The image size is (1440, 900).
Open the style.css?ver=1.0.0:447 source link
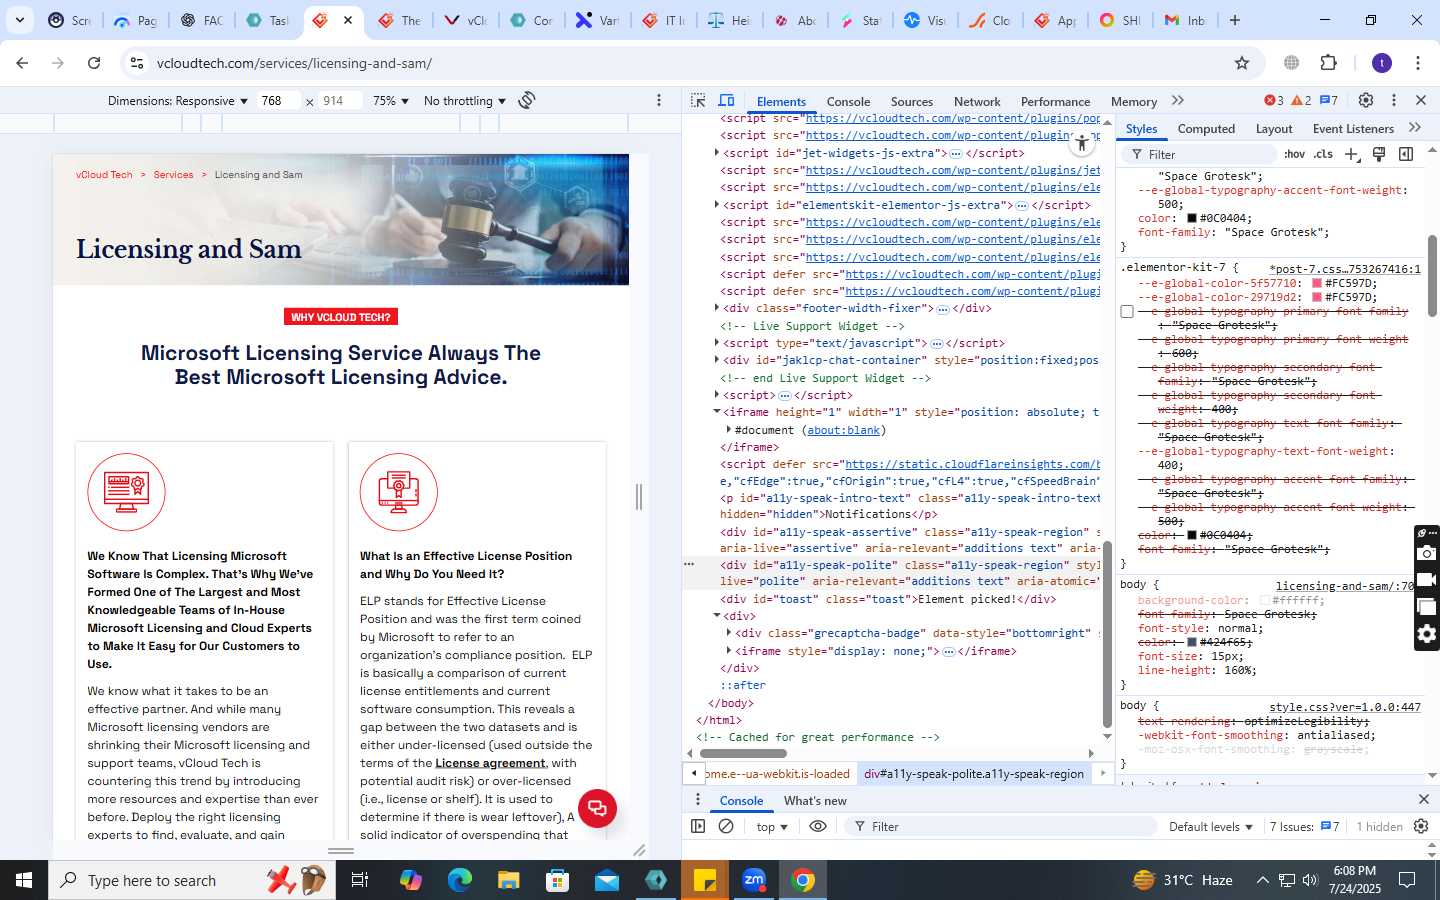pos(1345,707)
